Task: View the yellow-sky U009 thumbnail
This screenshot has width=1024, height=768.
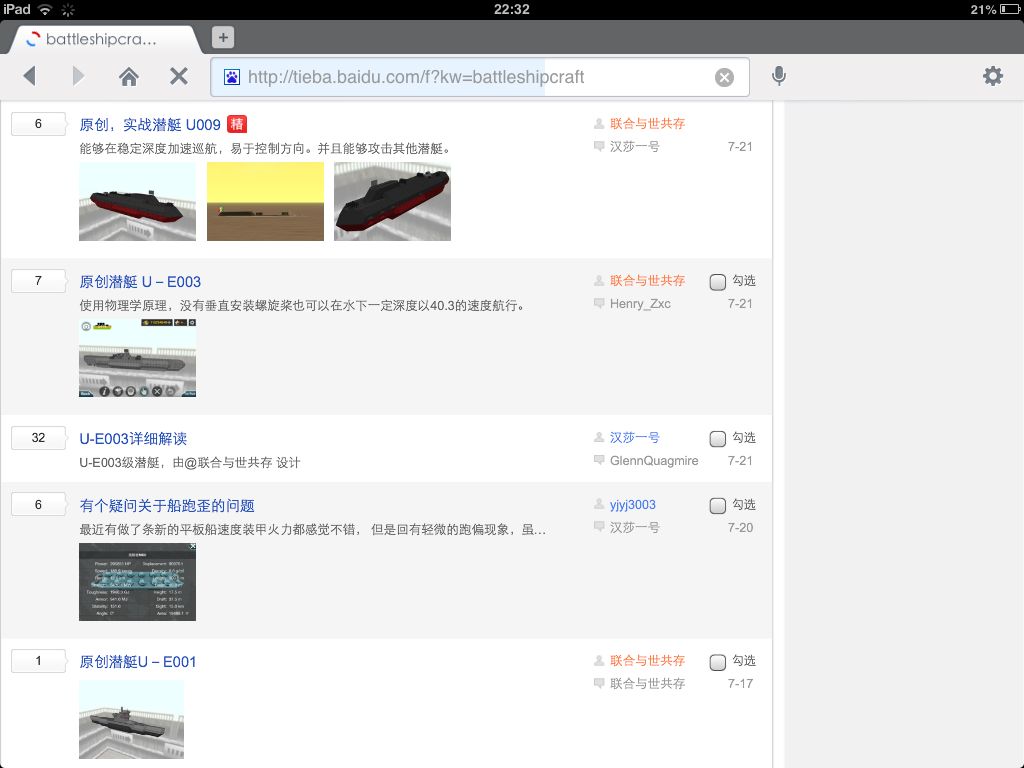Action: point(265,202)
